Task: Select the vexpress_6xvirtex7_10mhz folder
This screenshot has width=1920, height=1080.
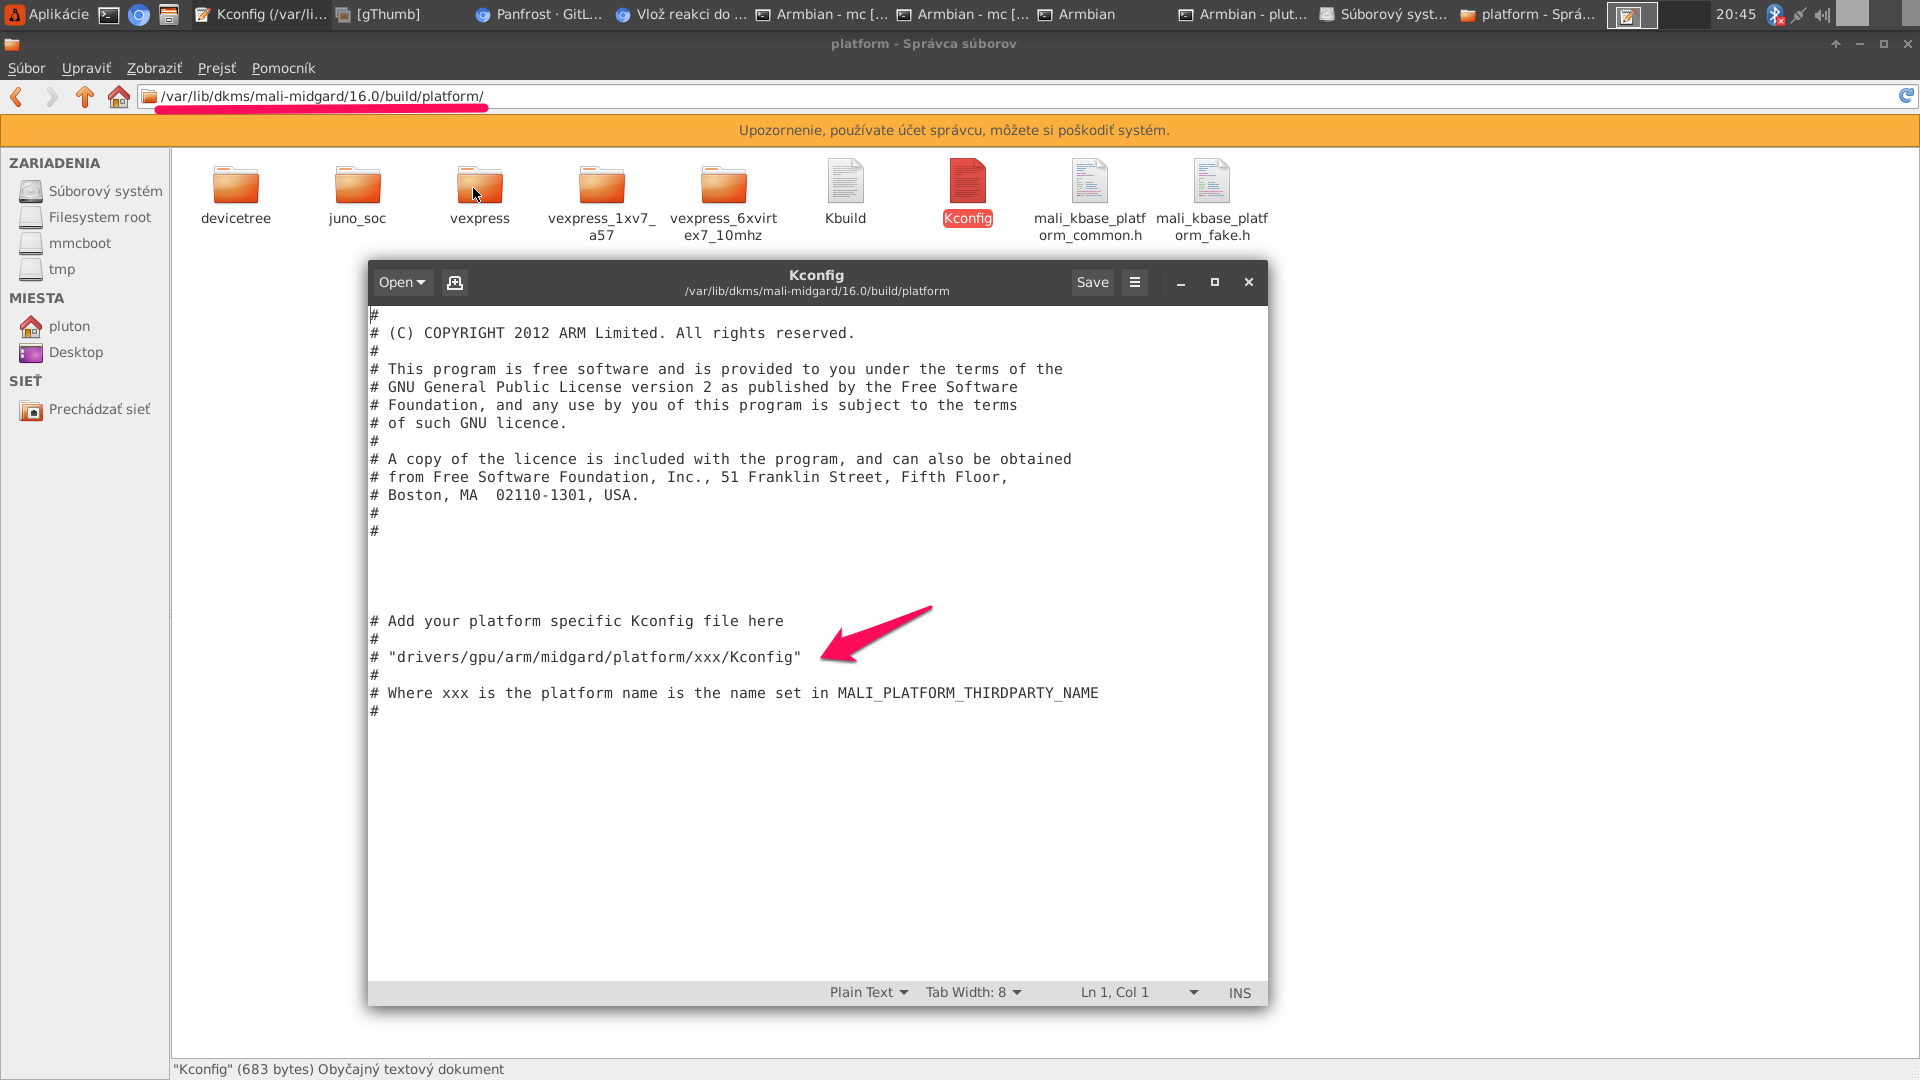Action: point(723,202)
